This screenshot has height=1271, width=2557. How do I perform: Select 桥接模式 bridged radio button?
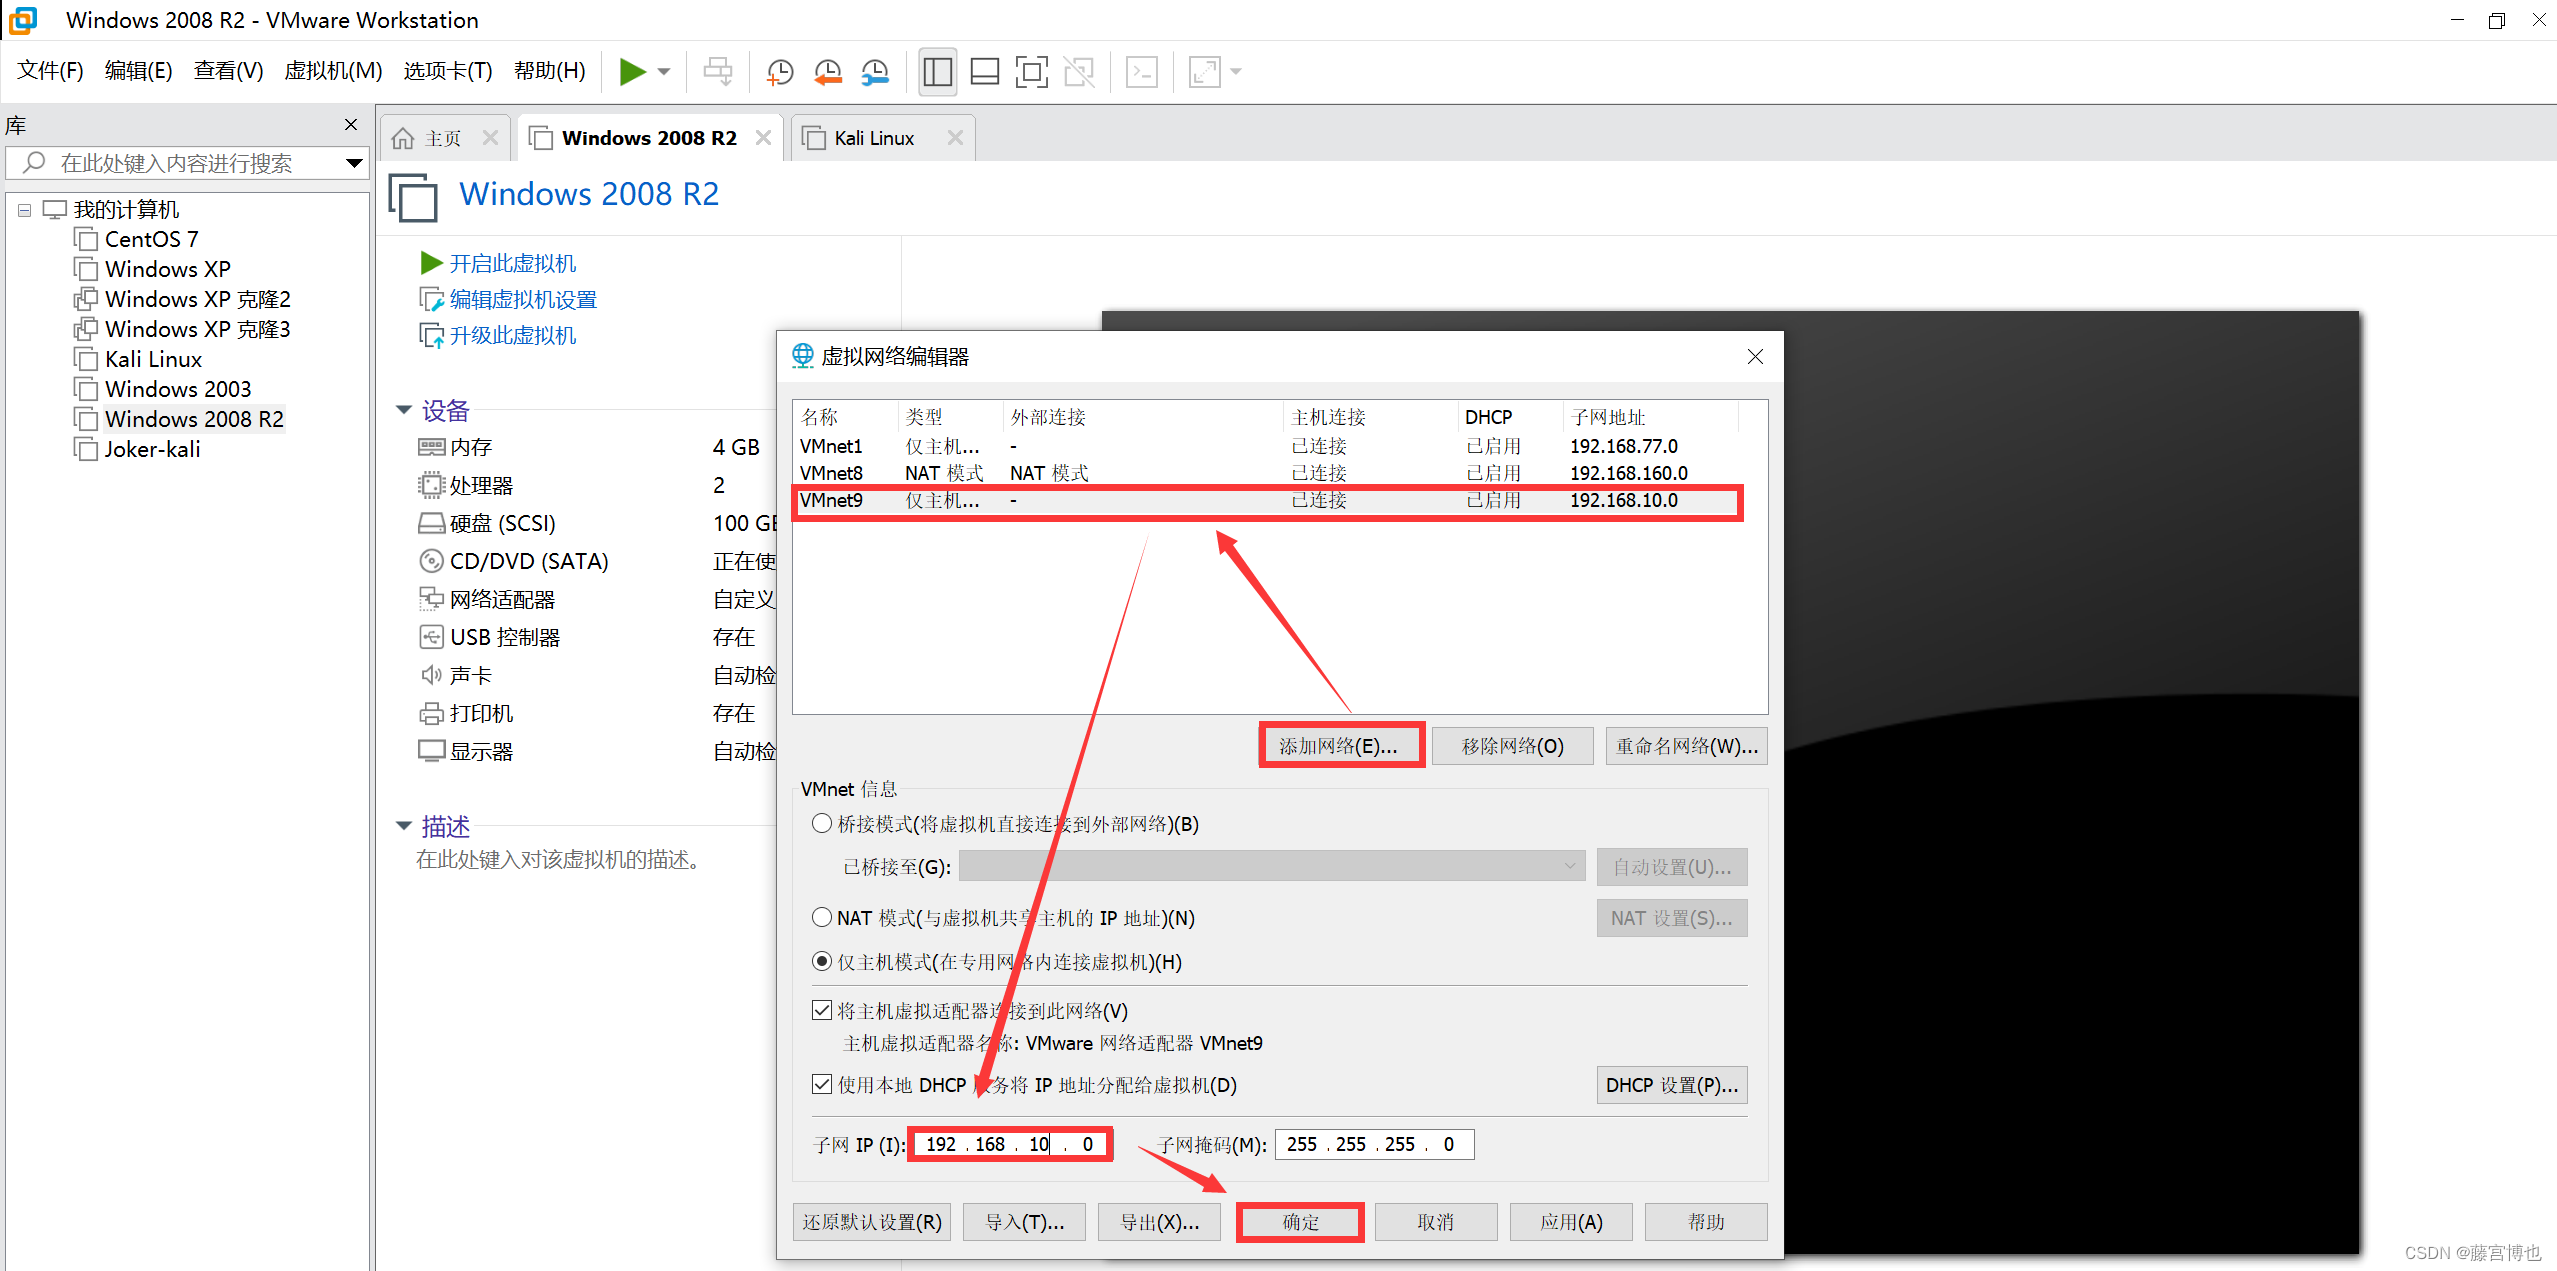pos(822,823)
